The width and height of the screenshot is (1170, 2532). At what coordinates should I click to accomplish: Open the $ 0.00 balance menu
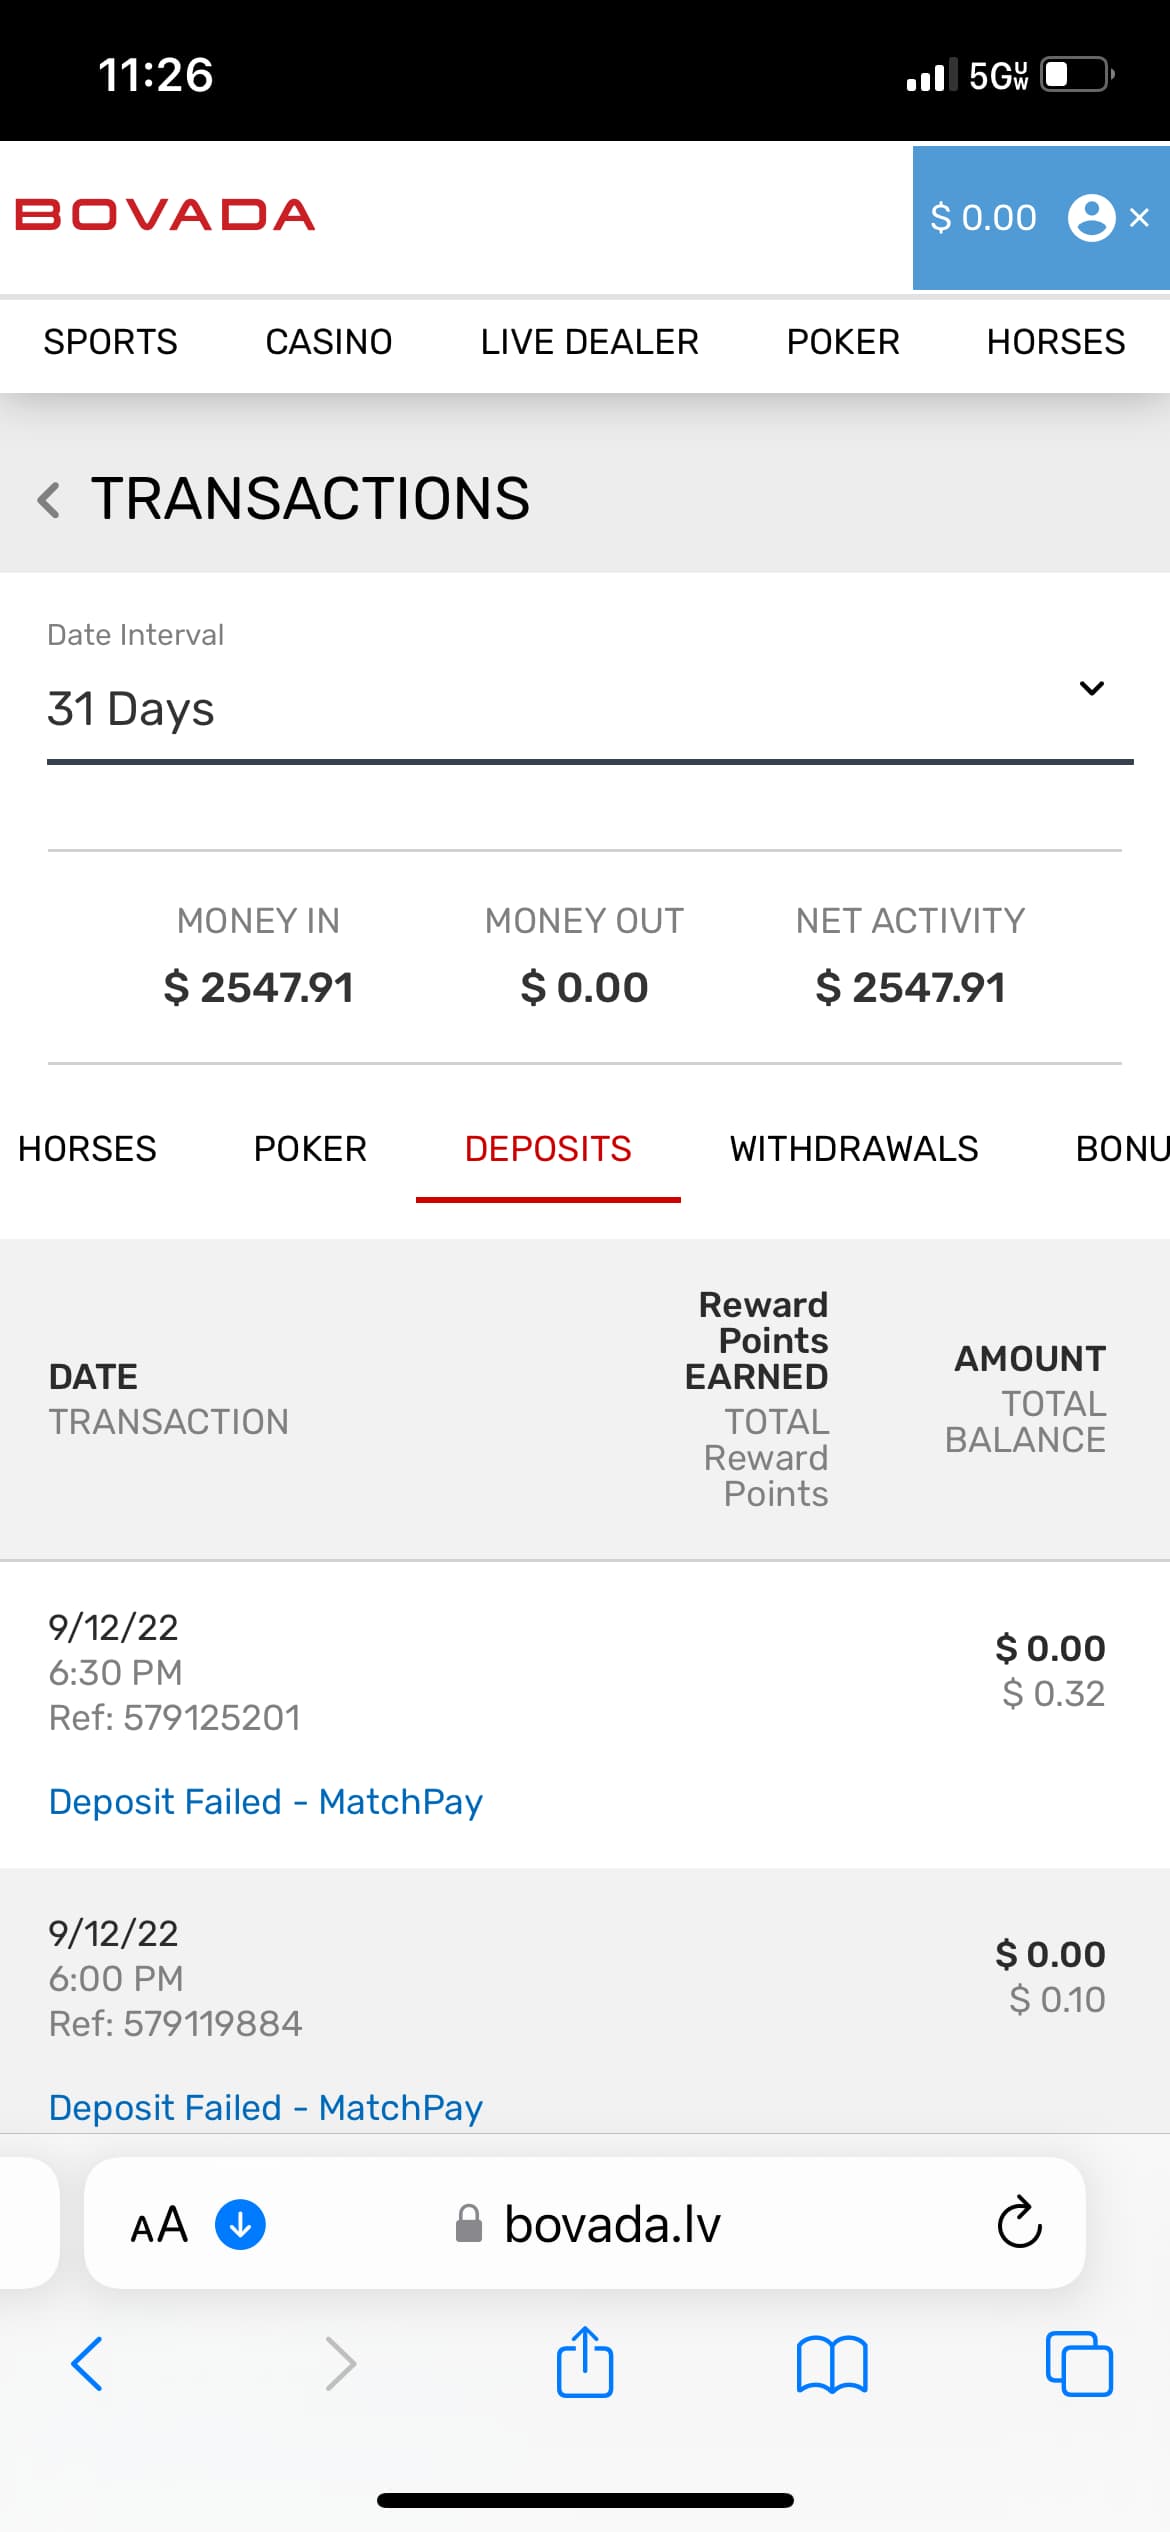(x=983, y=217)
